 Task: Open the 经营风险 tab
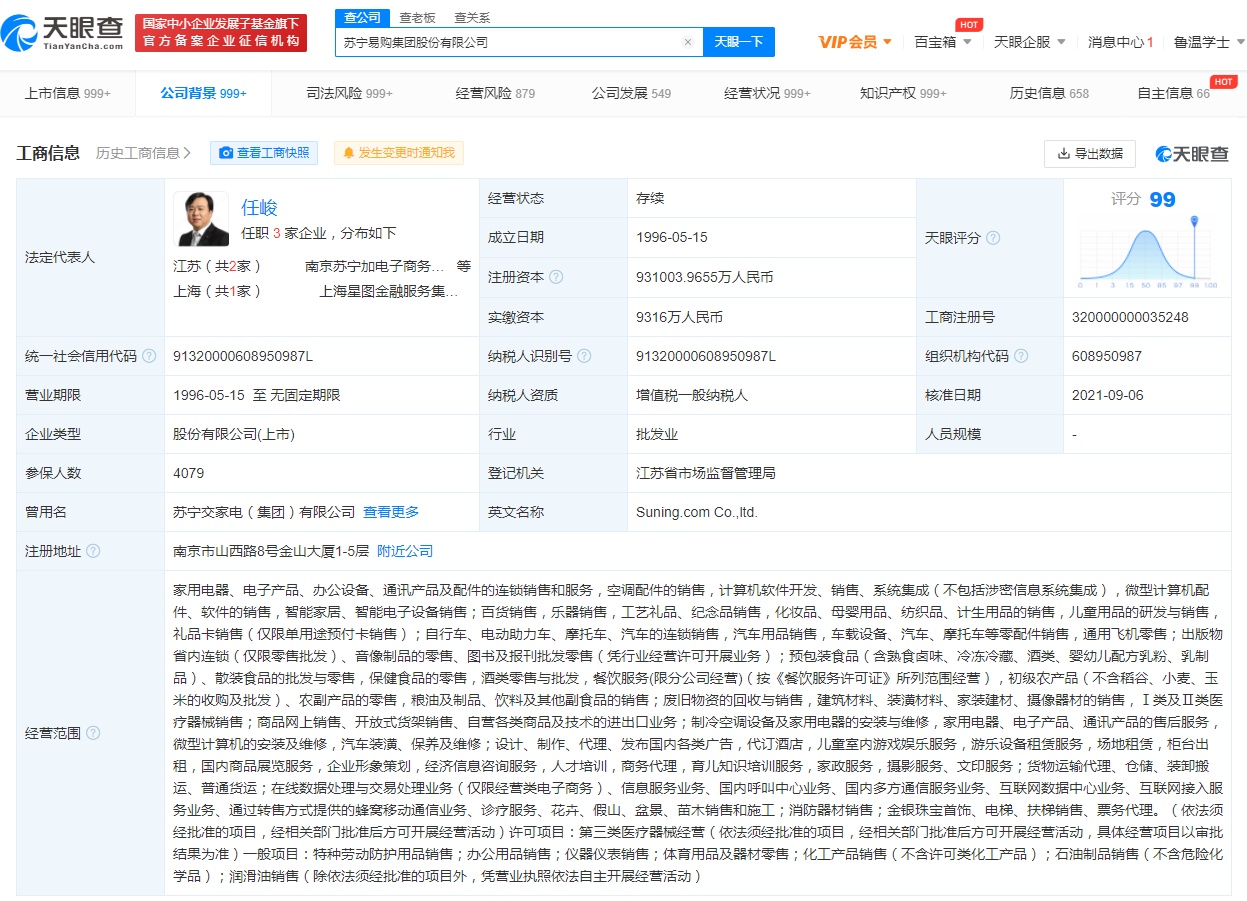click(x=495, y=93)
